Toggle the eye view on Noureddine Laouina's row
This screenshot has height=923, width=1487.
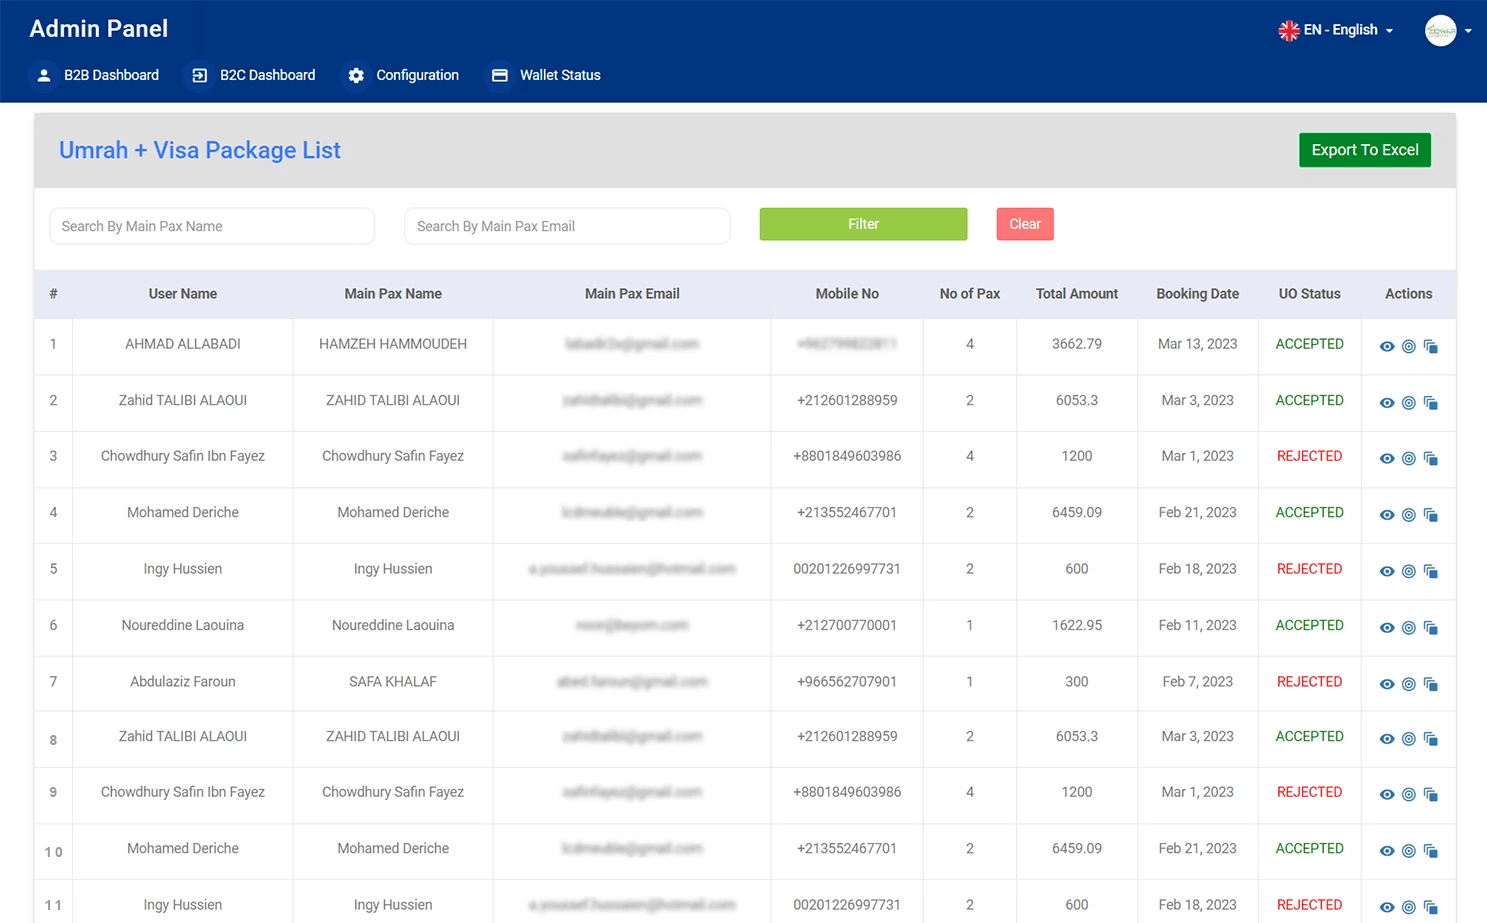pyautogui.click(x=1387, y=627)
